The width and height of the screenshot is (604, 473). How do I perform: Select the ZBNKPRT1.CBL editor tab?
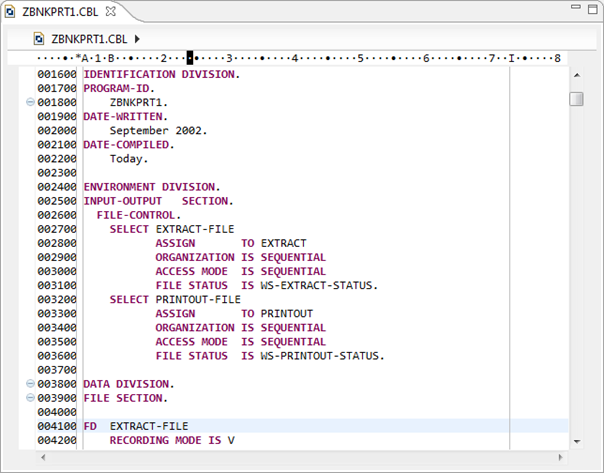pos(61,12)
